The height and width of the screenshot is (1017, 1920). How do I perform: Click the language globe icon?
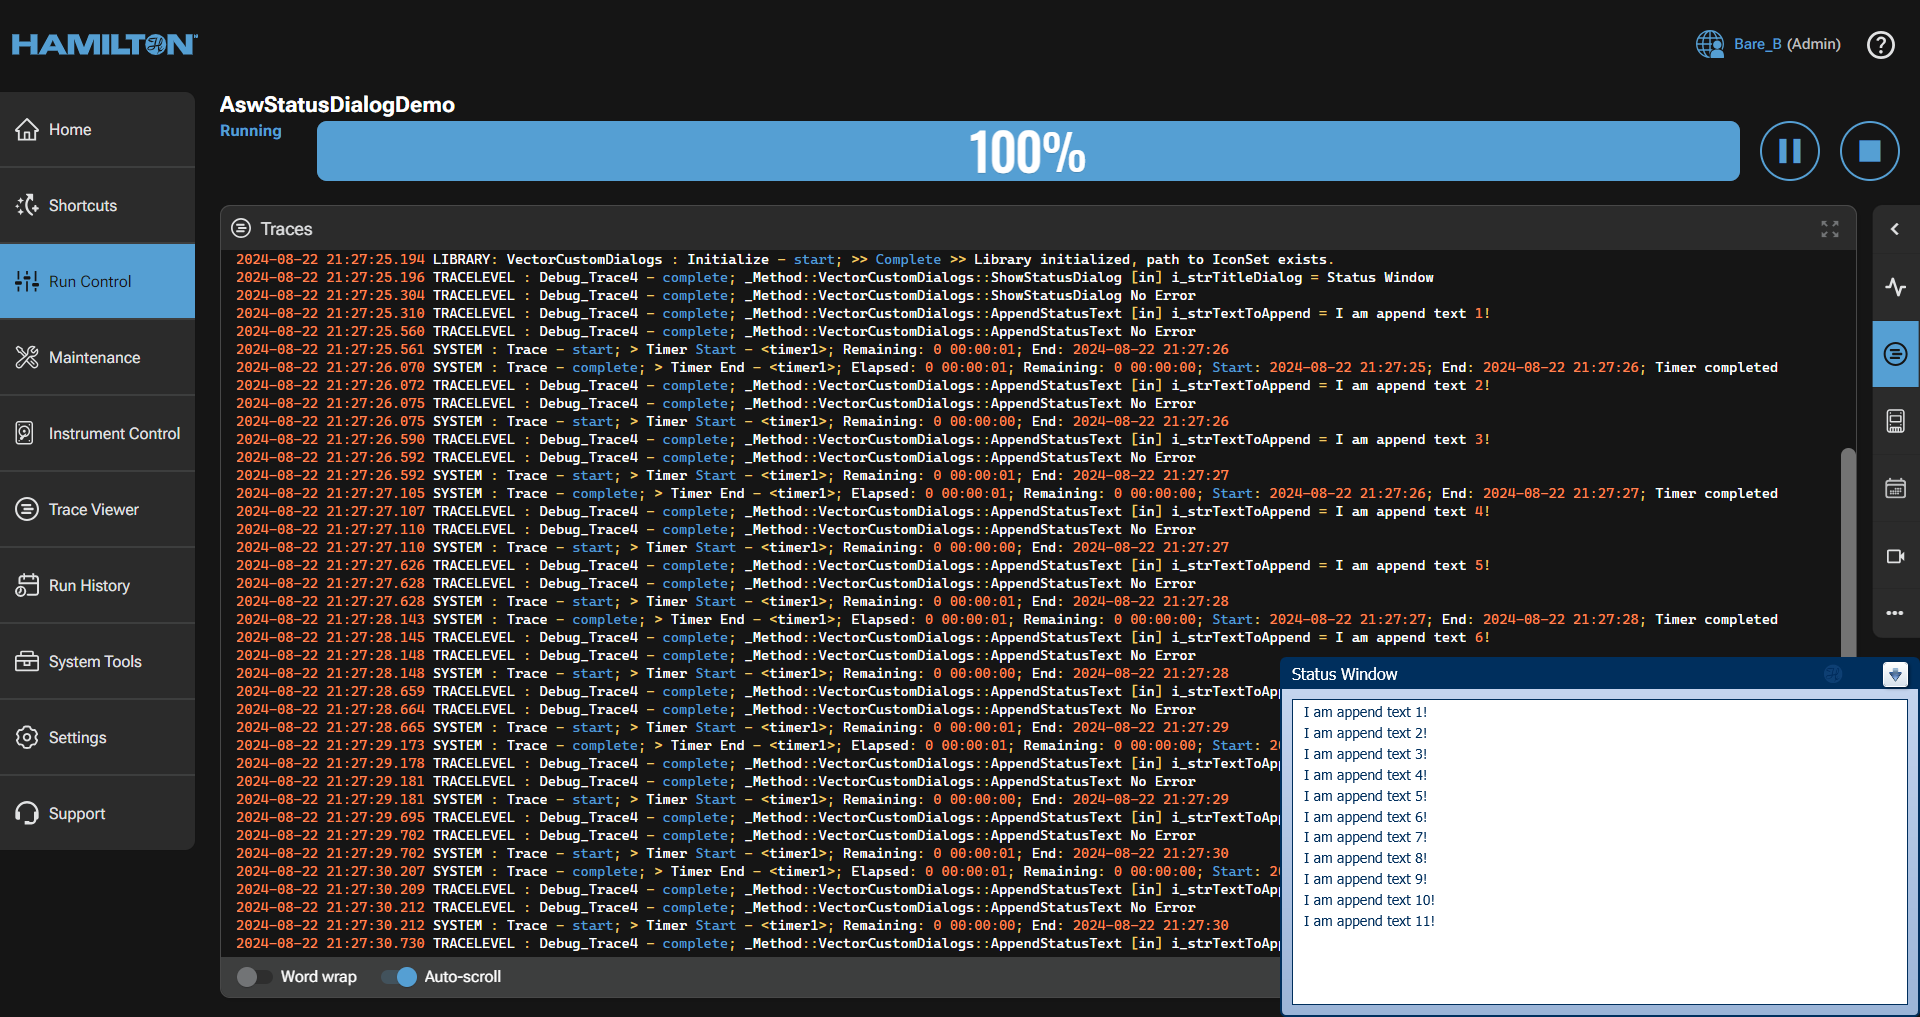click(x=1710, y=44)
